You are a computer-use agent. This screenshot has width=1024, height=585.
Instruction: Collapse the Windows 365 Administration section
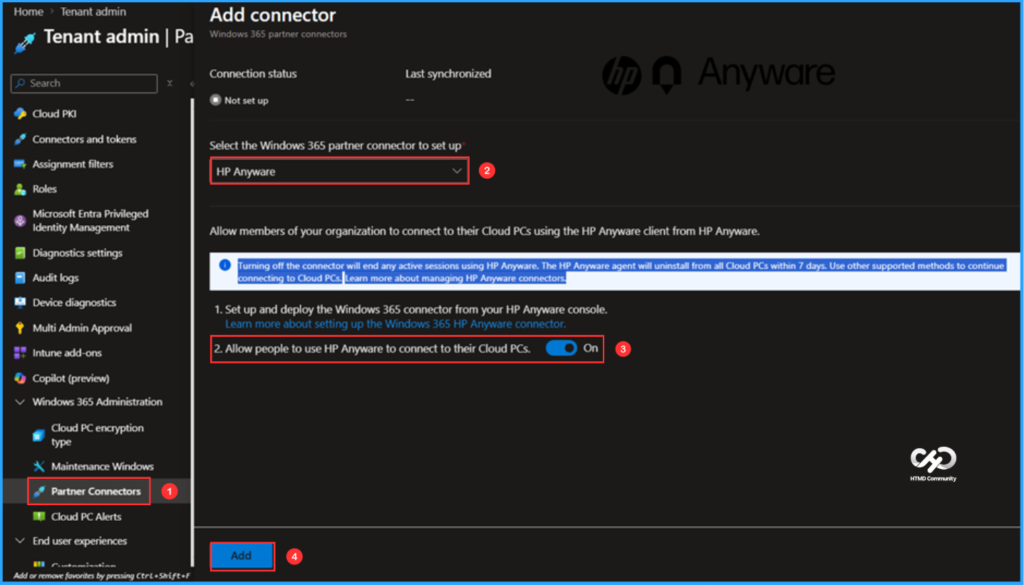(20, 401)
